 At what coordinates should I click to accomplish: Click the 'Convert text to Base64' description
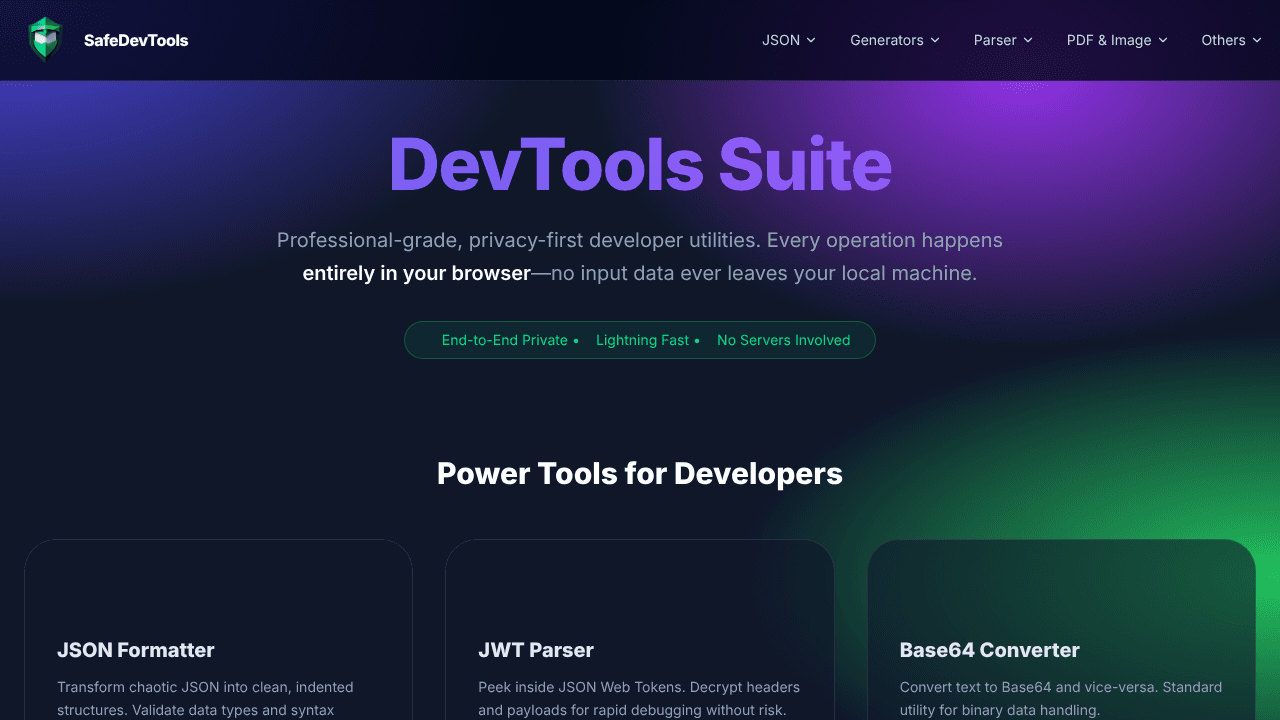pyautogui.click(x=1061, y=698)
